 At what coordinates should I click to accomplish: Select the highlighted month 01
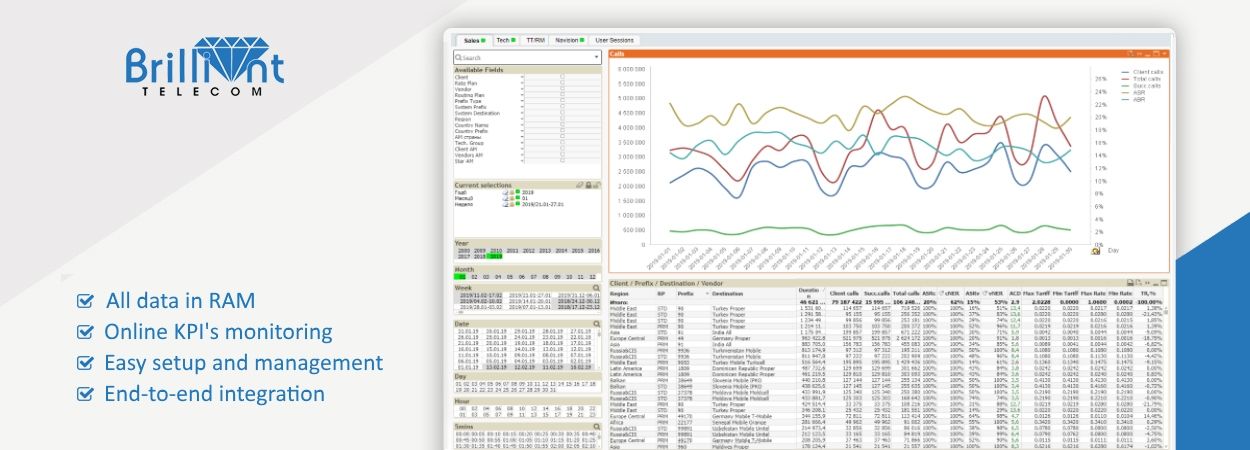point(461,277)
